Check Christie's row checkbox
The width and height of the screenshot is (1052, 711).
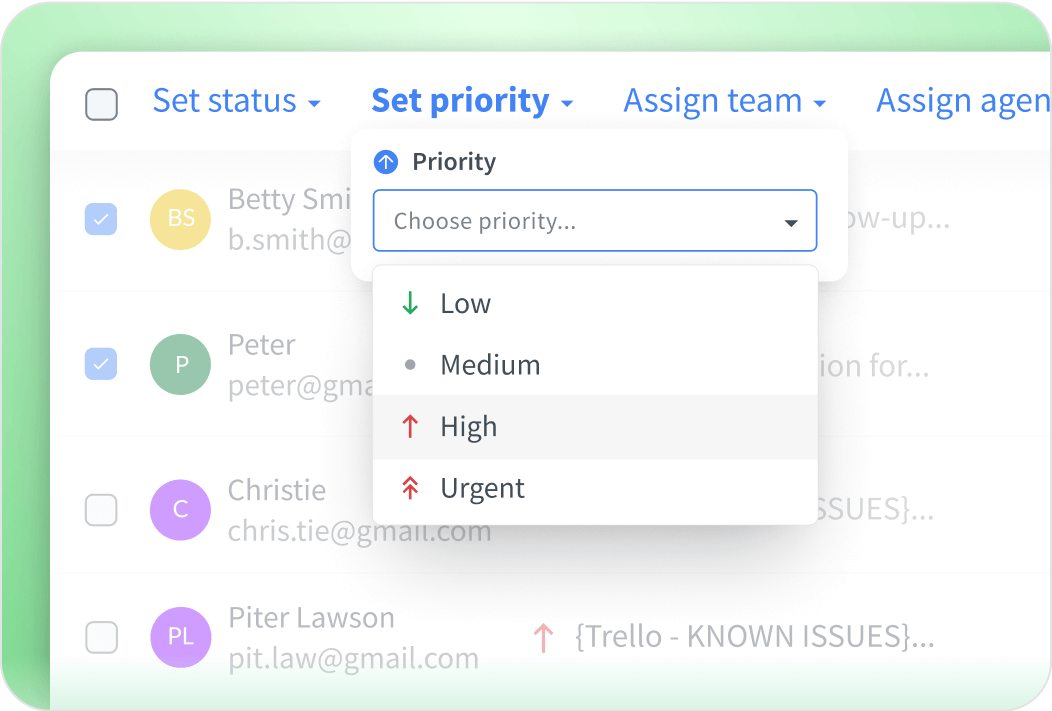[x=101, y=510]
